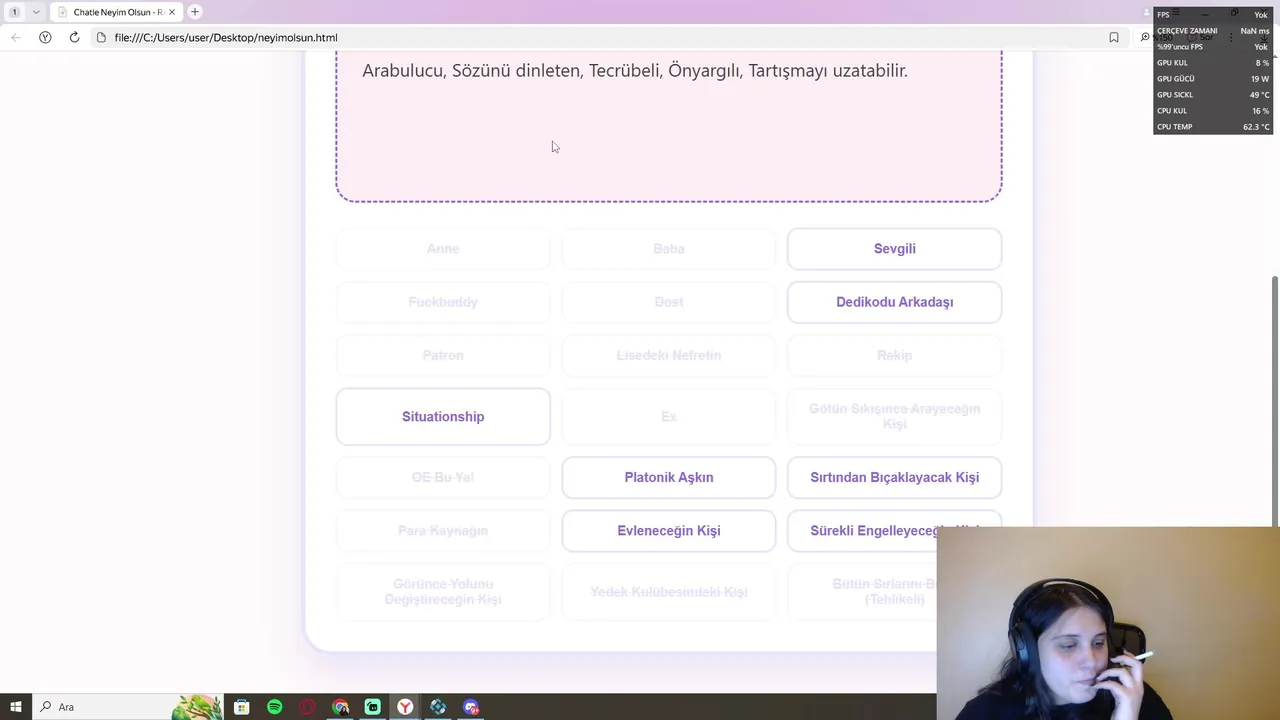Click the bird illustration in the taskbar search

pos(197,707)
